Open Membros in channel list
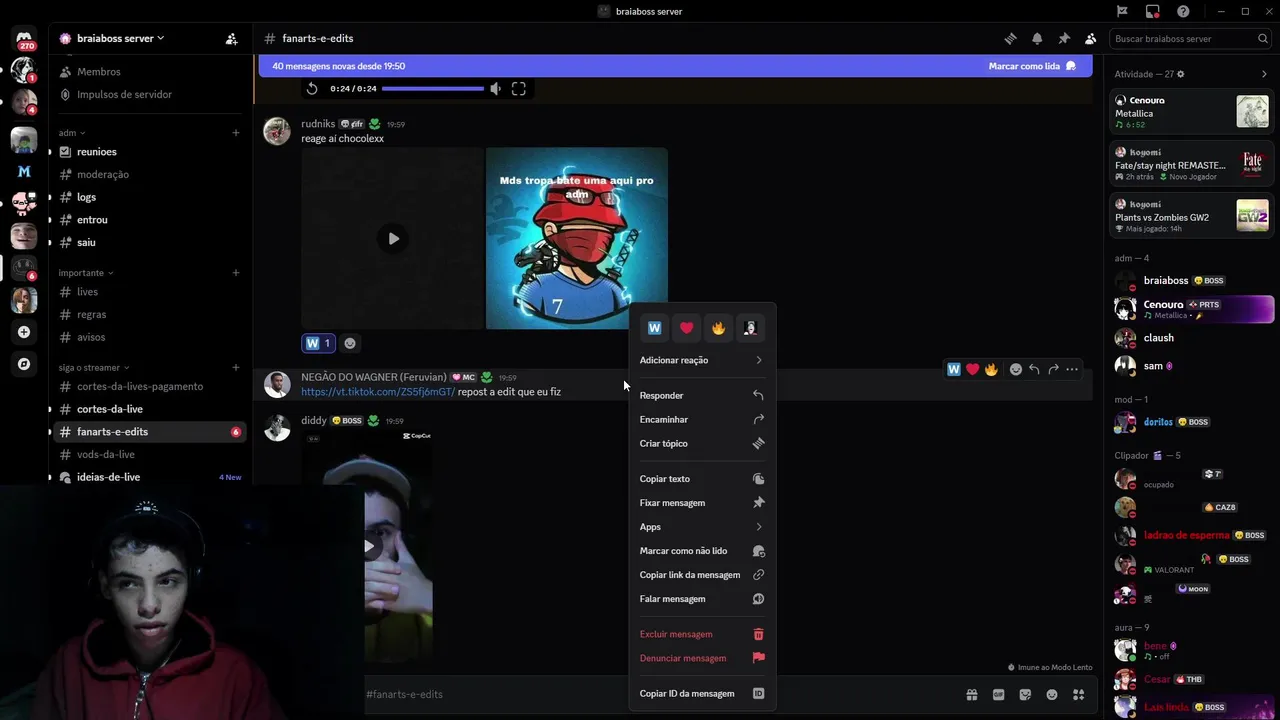 click(150, 72)
